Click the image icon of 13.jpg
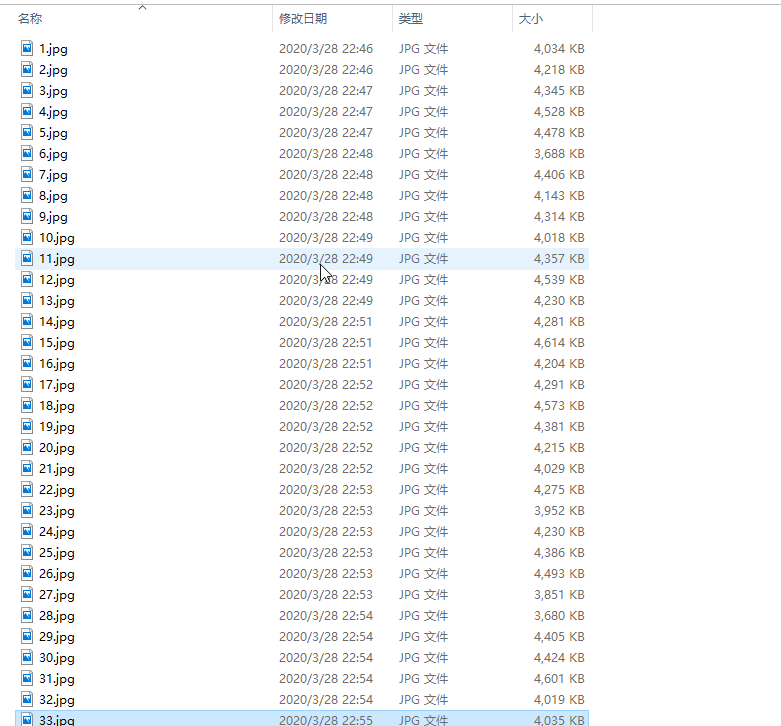 tap(27, 300)
